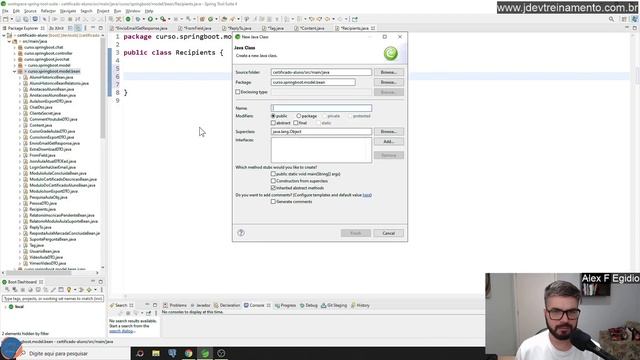Expand the curso.springboot.jivochat package
Viewport: 640px width, 360px height.
(15, 60)
